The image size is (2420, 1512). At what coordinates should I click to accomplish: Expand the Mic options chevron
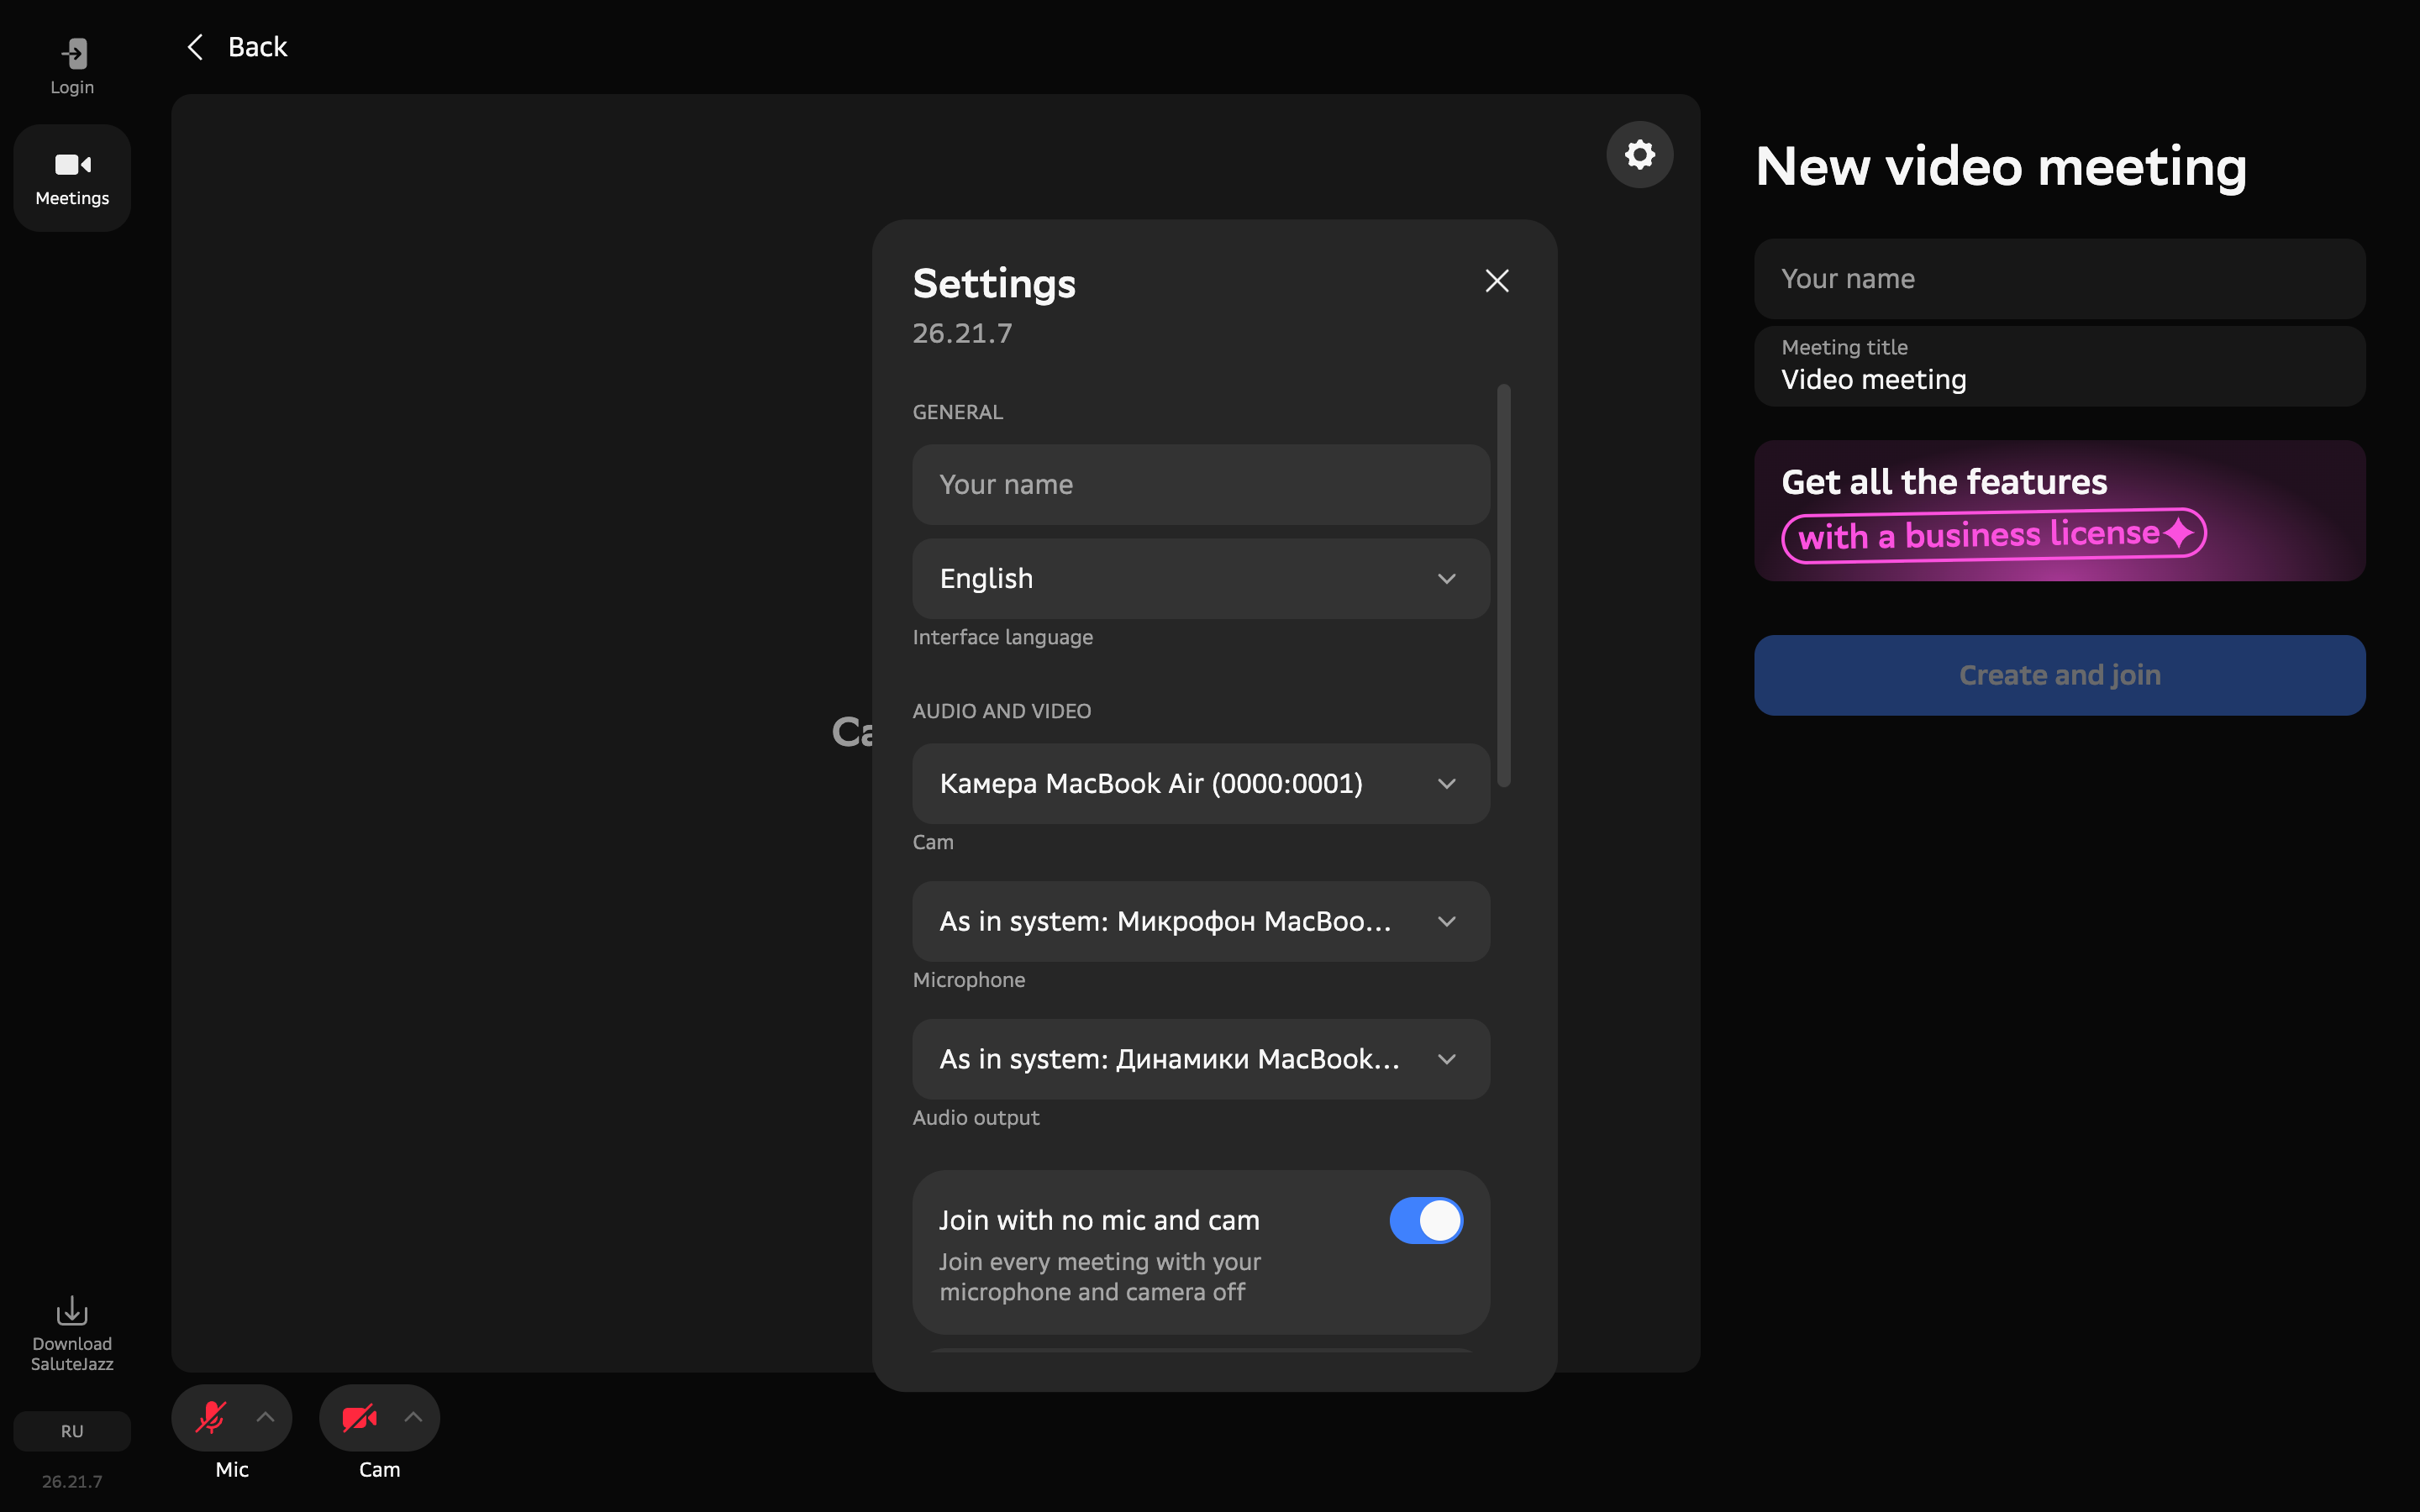[x=265, y=1417]
